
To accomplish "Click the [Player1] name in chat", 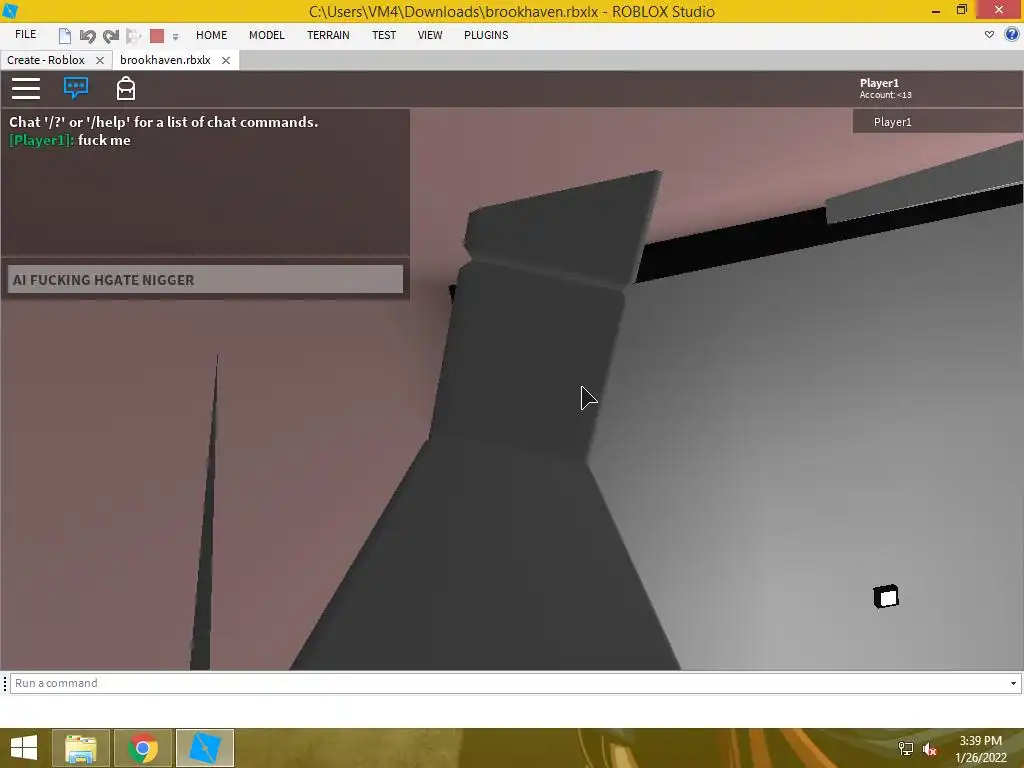I will [x=42, y=140].
